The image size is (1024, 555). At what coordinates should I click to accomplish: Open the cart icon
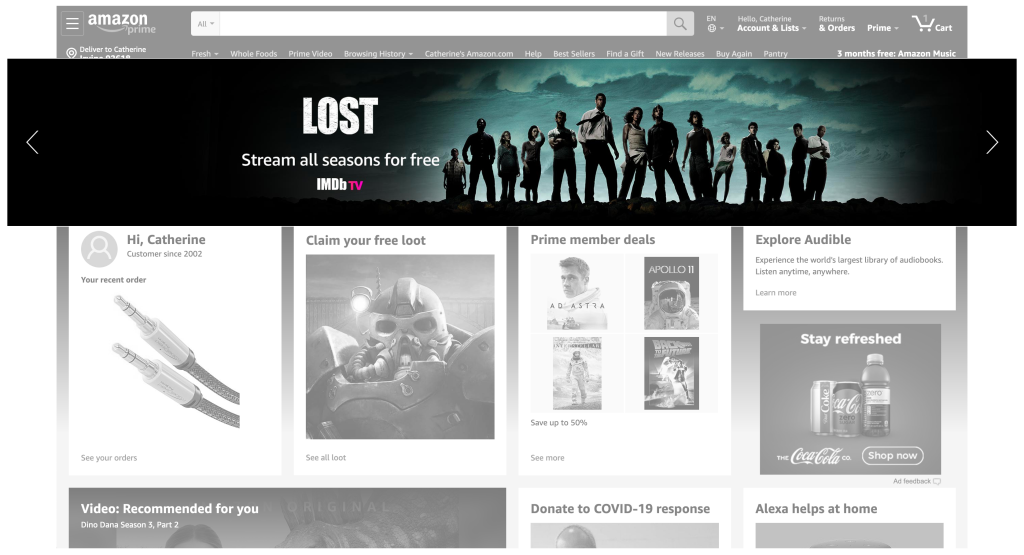coord(931,24)
